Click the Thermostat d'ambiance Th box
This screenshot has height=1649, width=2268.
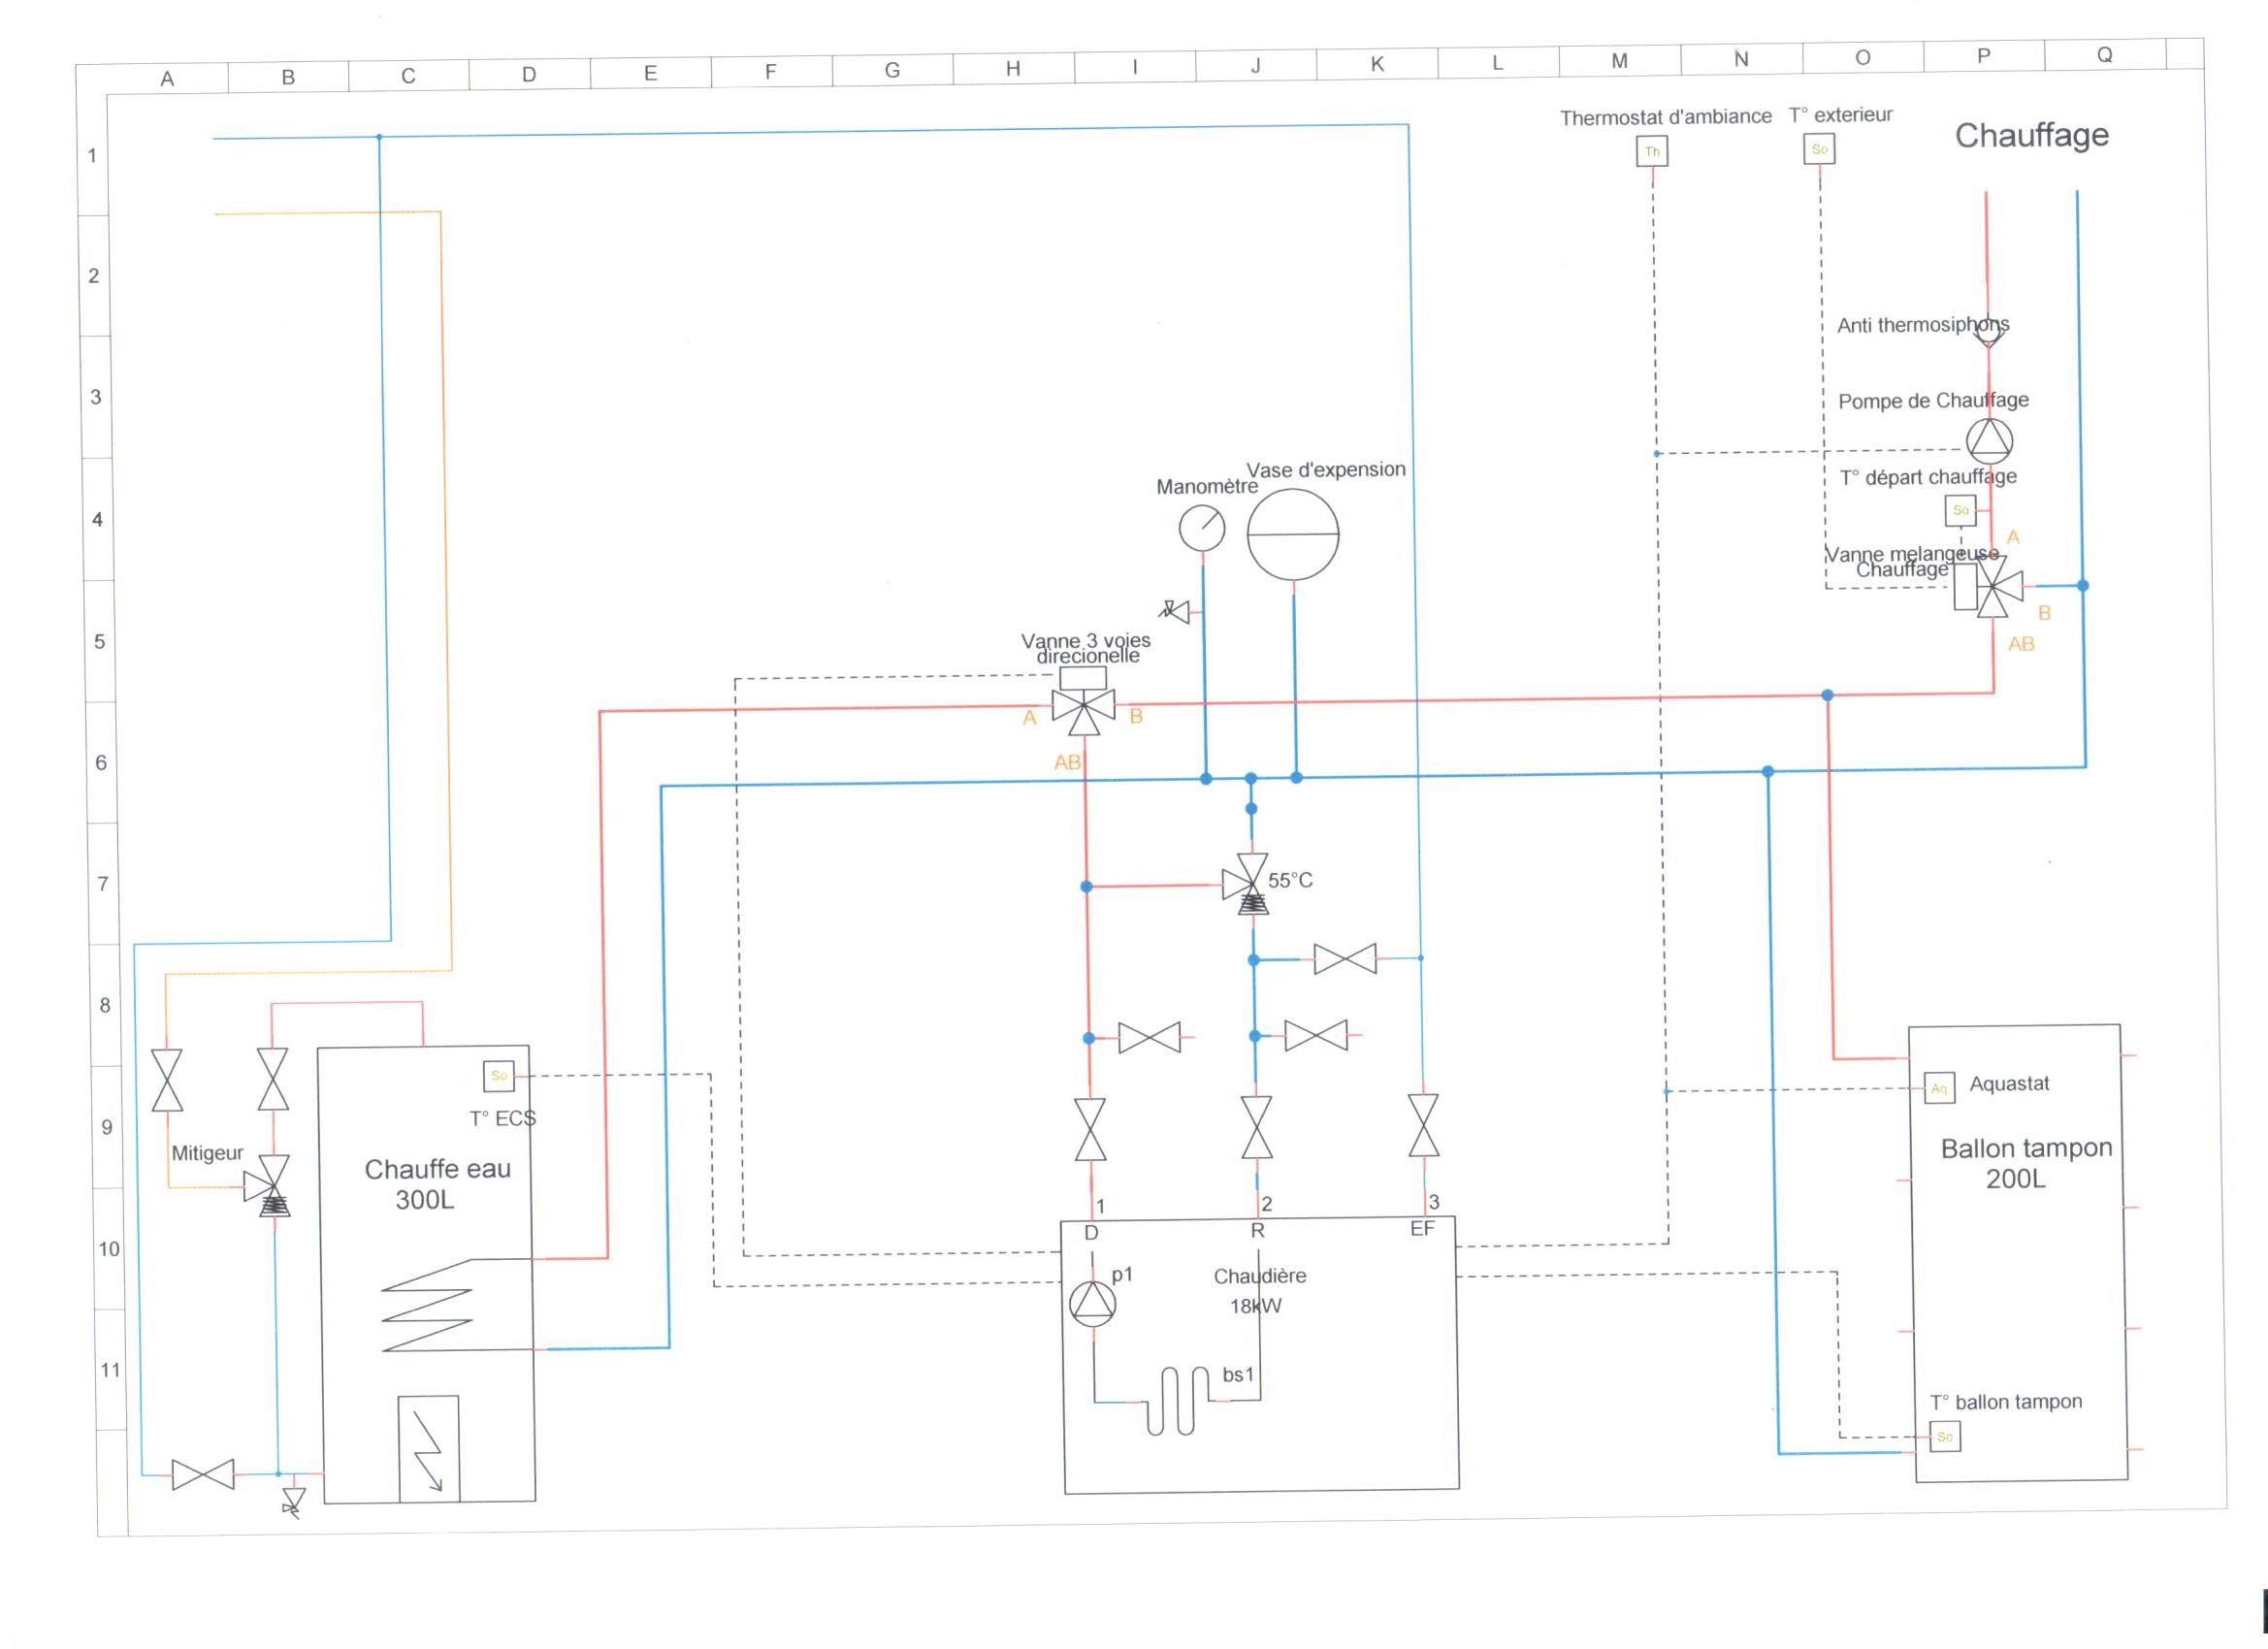point(1652,152)
